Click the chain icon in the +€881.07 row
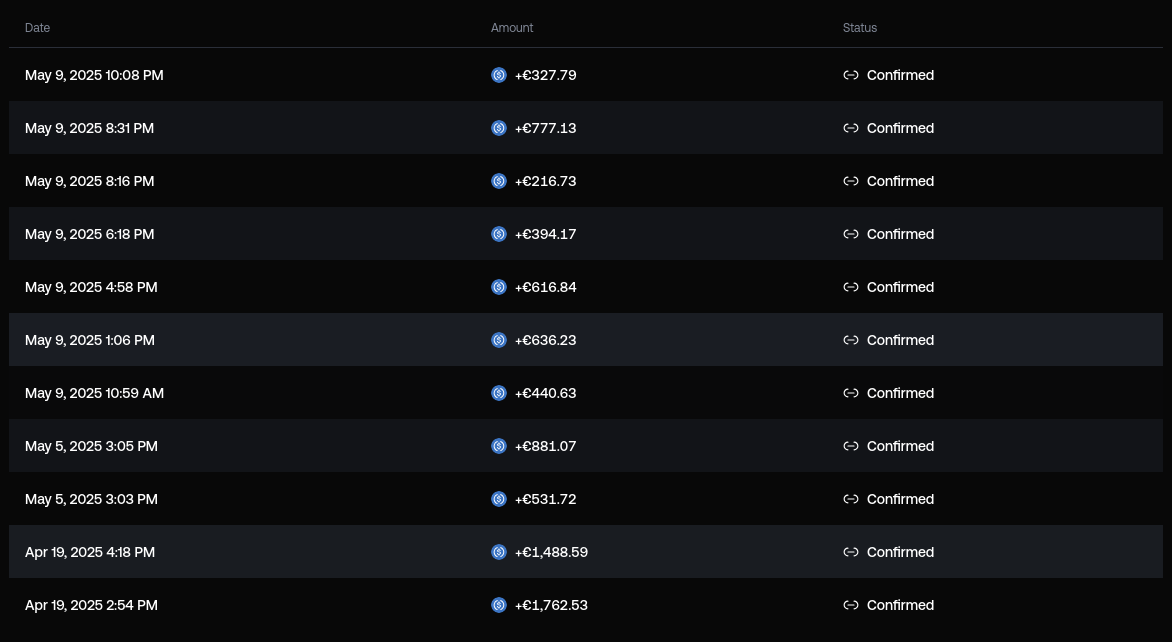1172x642 pixels. click(x=851, y=446)
